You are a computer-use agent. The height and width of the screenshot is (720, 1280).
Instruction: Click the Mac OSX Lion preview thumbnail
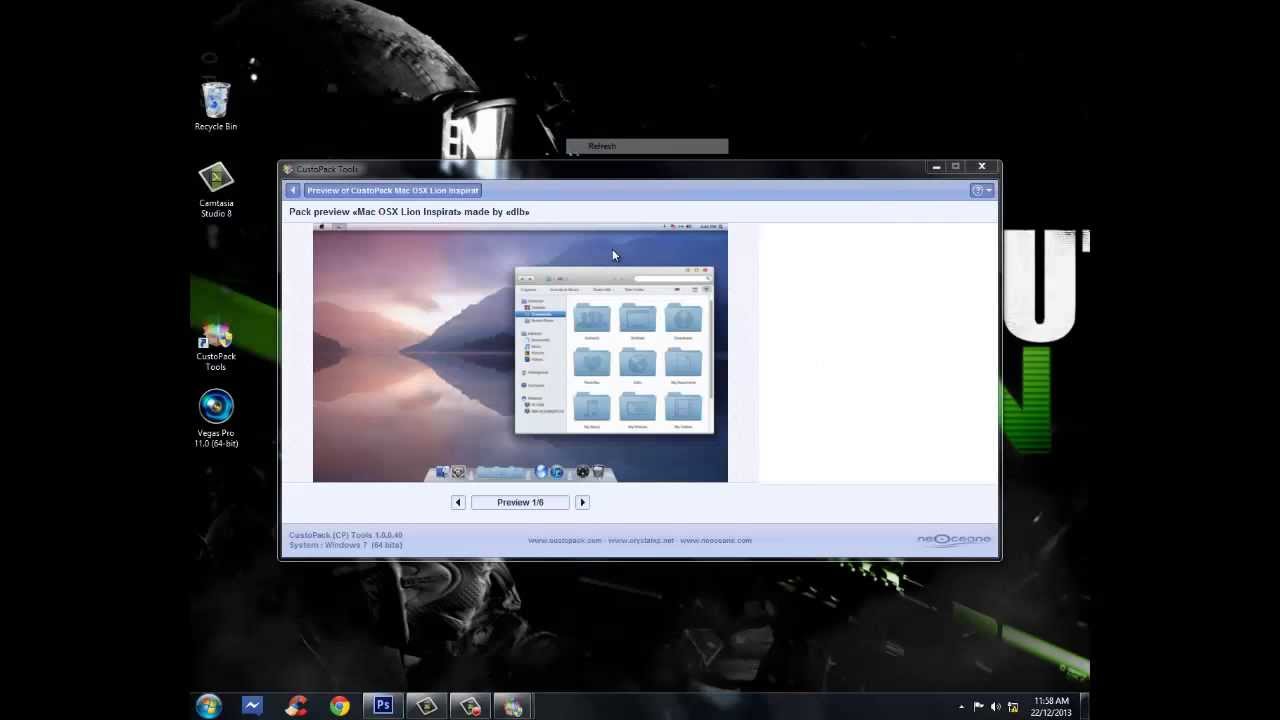520,353
